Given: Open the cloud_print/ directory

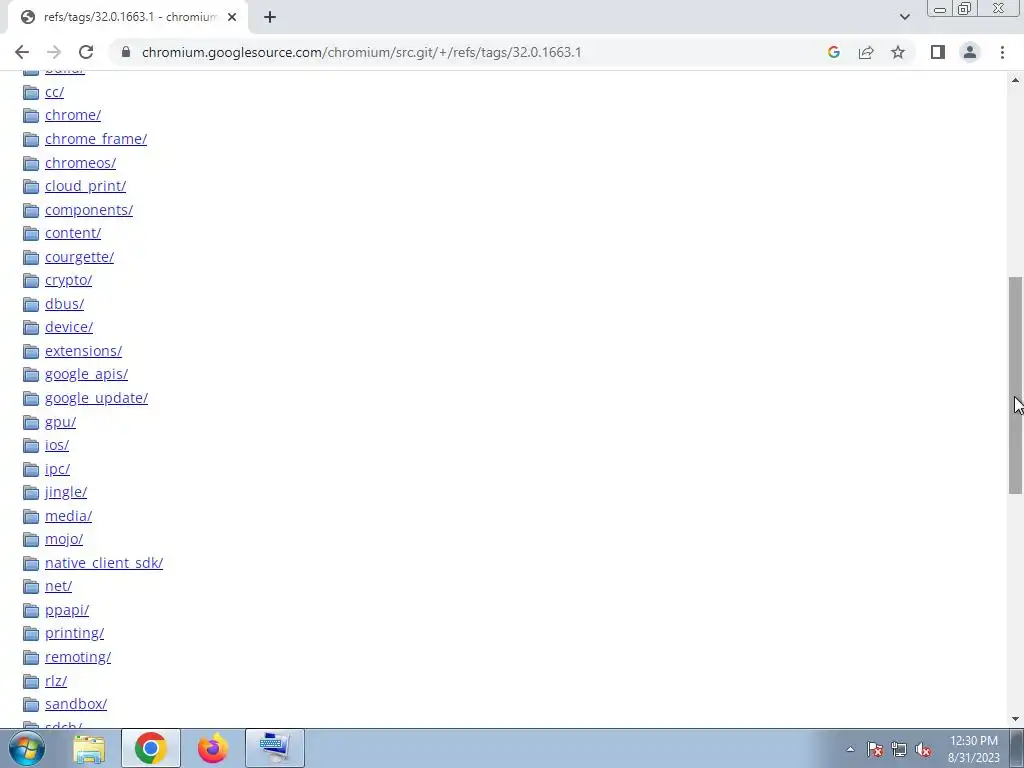Looking at the screenshot, I should click(x=86, y=186).
